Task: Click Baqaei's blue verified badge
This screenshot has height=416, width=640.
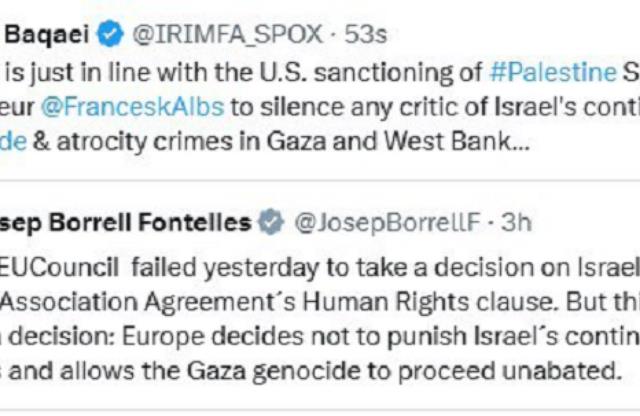Action: [x=110, y=33]
